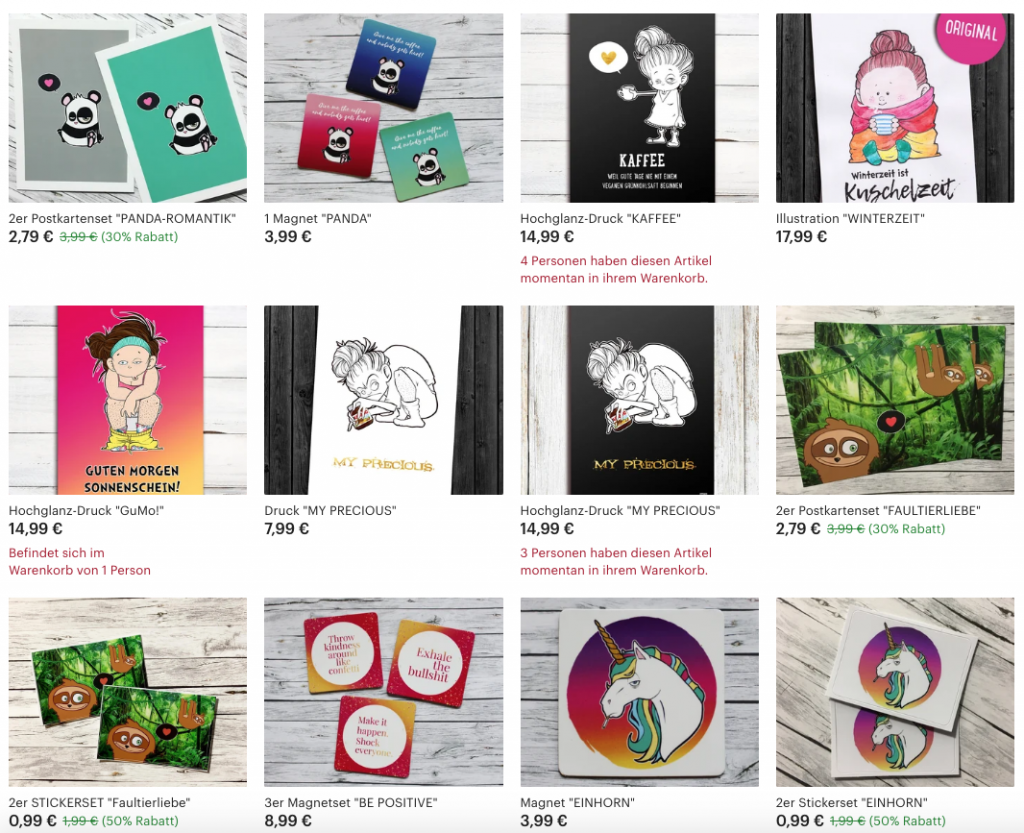The width and height of the screenshot is (1024, 833).
Task: View the KAFFEE black poster thumbnail
Action: [x=639, y=108]
